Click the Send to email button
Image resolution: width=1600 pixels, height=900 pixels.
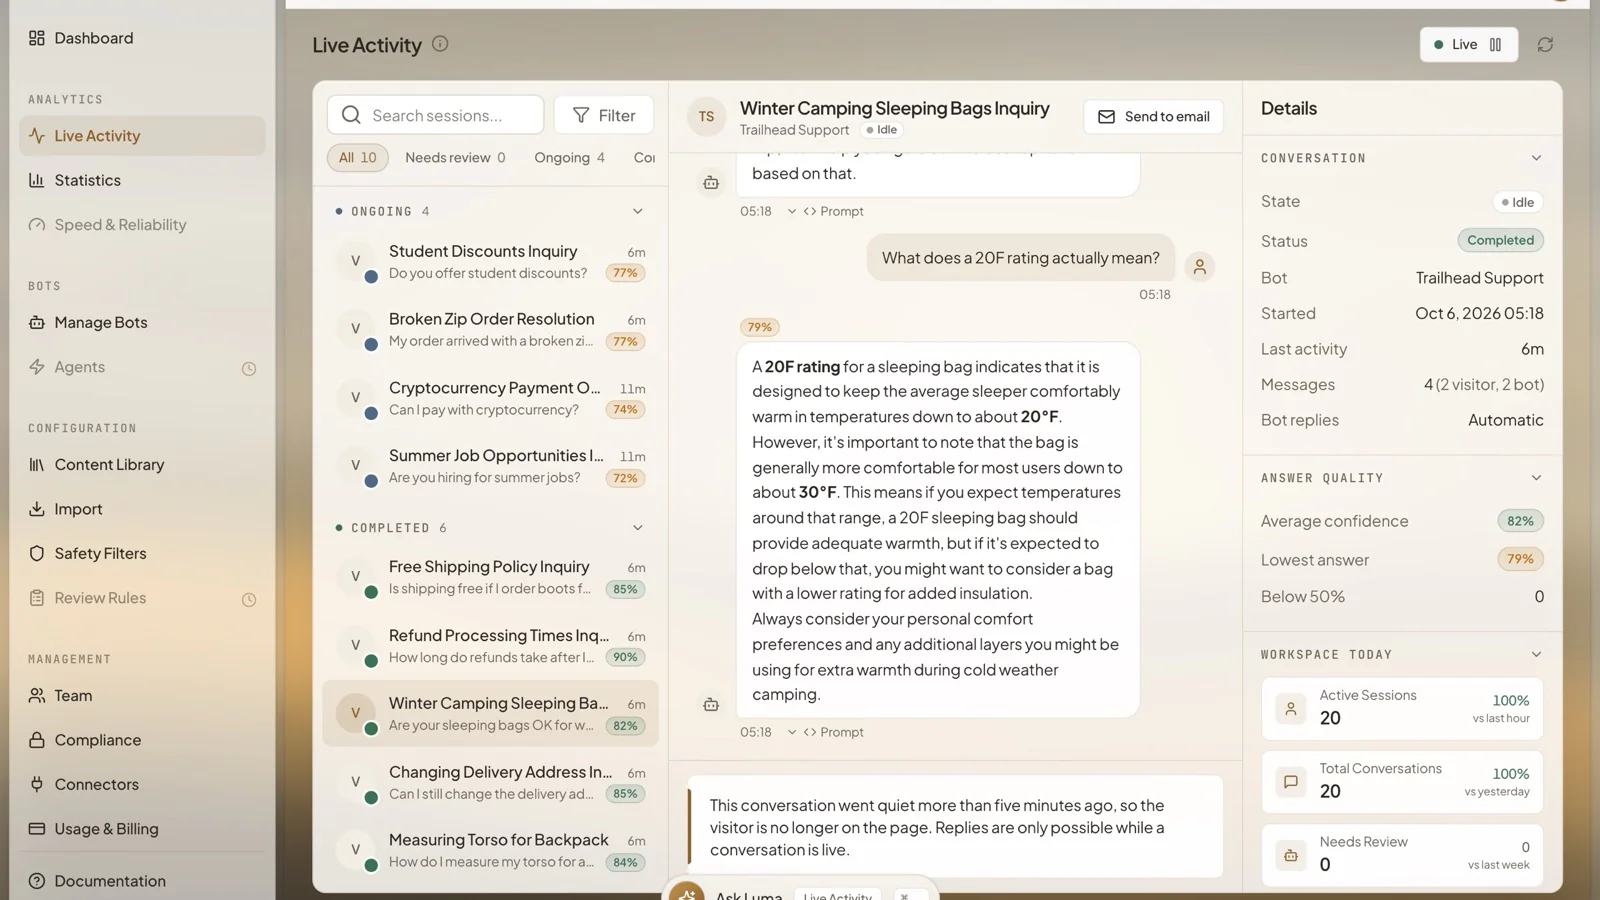click(1153, 117)
